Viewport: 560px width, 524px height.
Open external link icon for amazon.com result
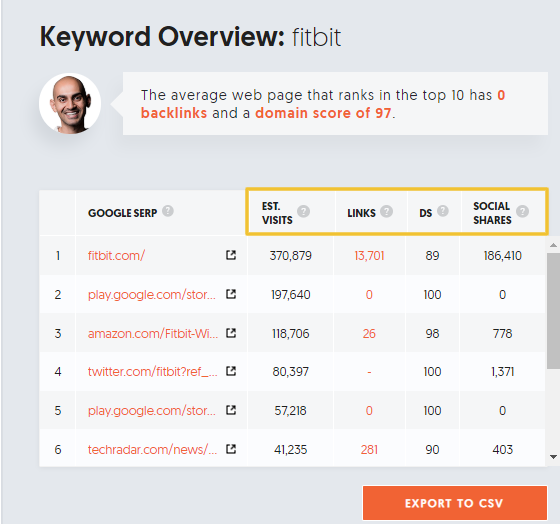point(231,333)
